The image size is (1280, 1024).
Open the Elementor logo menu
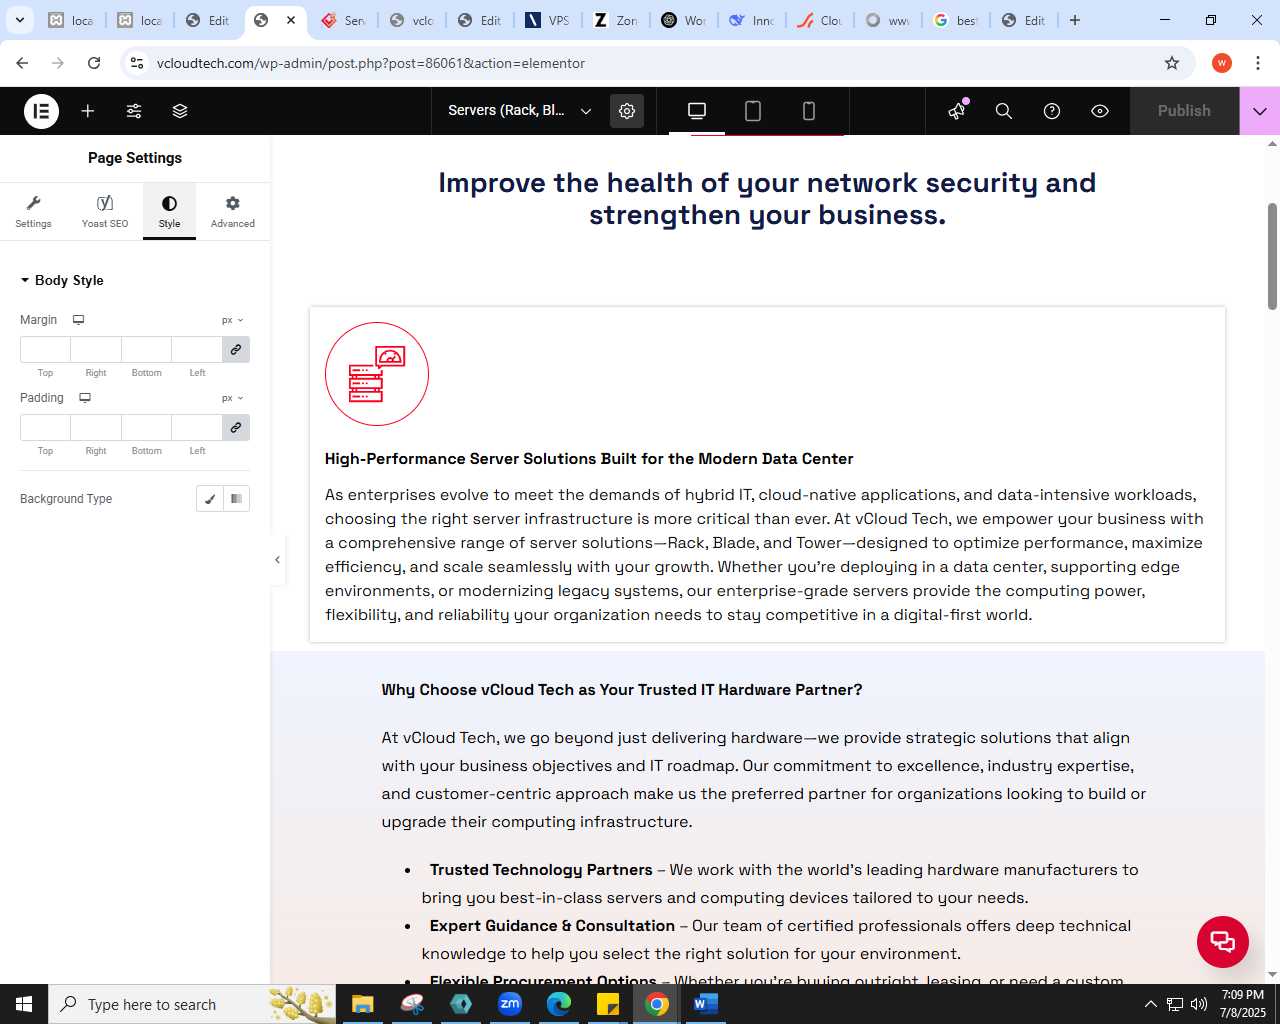pos(41,111)
